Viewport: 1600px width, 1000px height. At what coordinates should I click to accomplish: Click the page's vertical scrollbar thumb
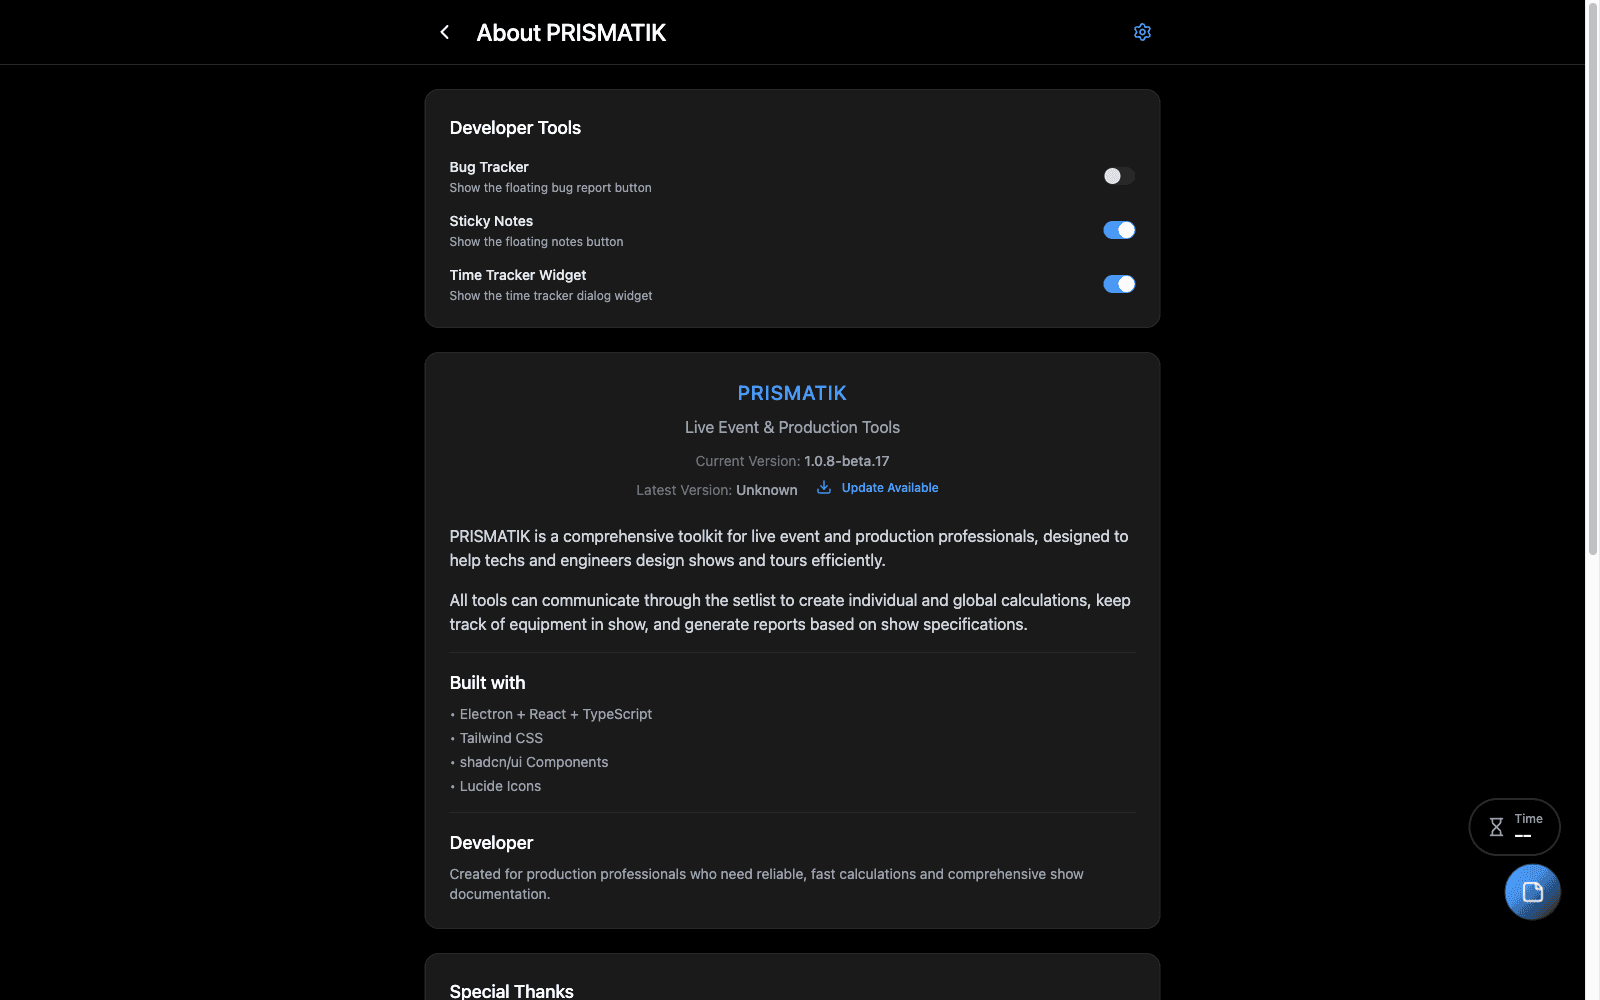[x=1593, y=278]
